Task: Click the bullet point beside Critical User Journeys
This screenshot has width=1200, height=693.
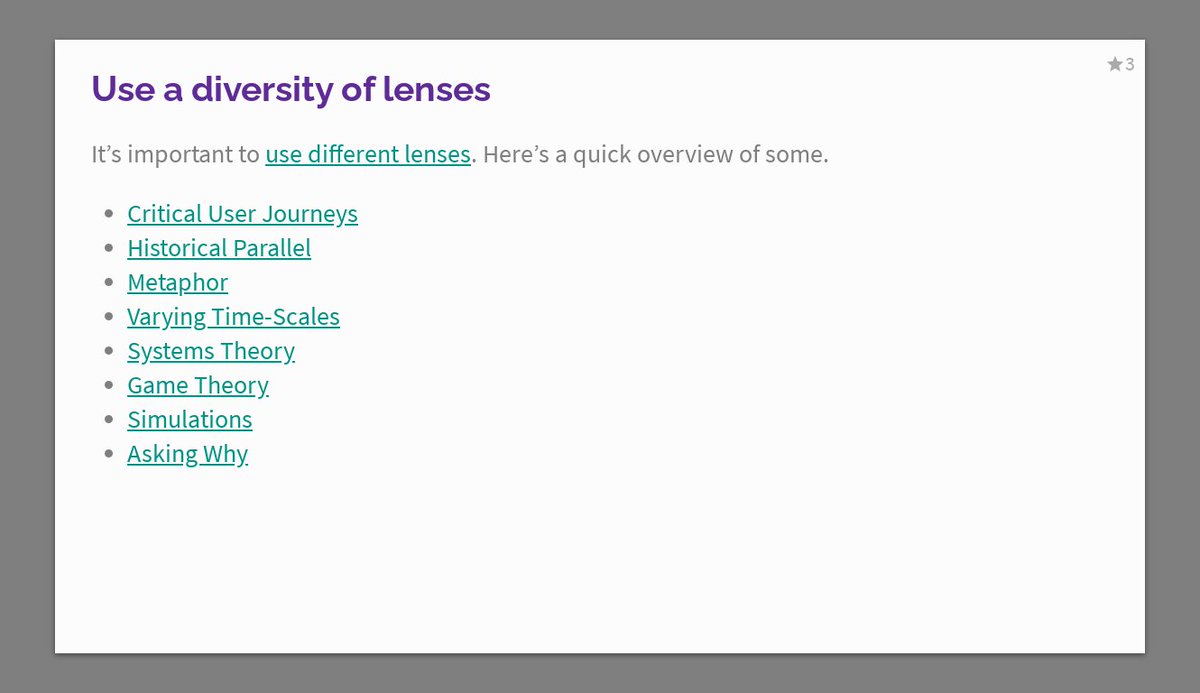Action: [x=109, y=214]
